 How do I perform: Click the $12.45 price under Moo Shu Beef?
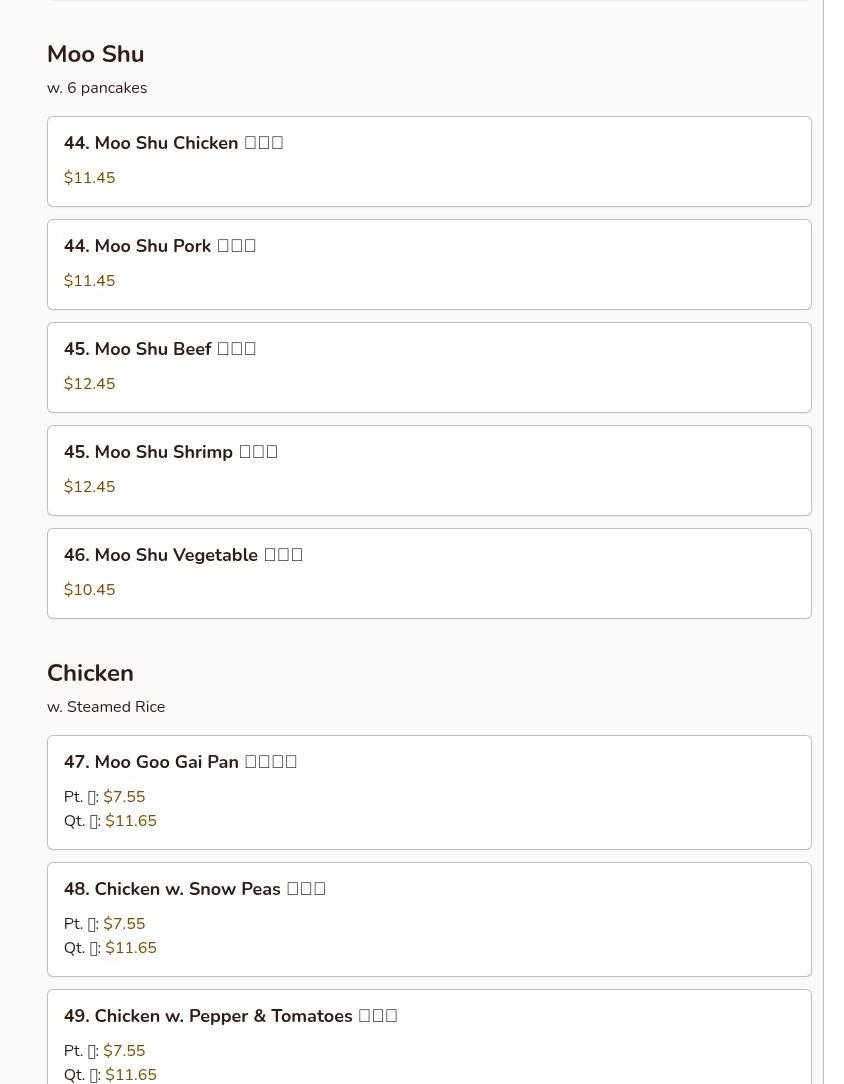point(89,384)
